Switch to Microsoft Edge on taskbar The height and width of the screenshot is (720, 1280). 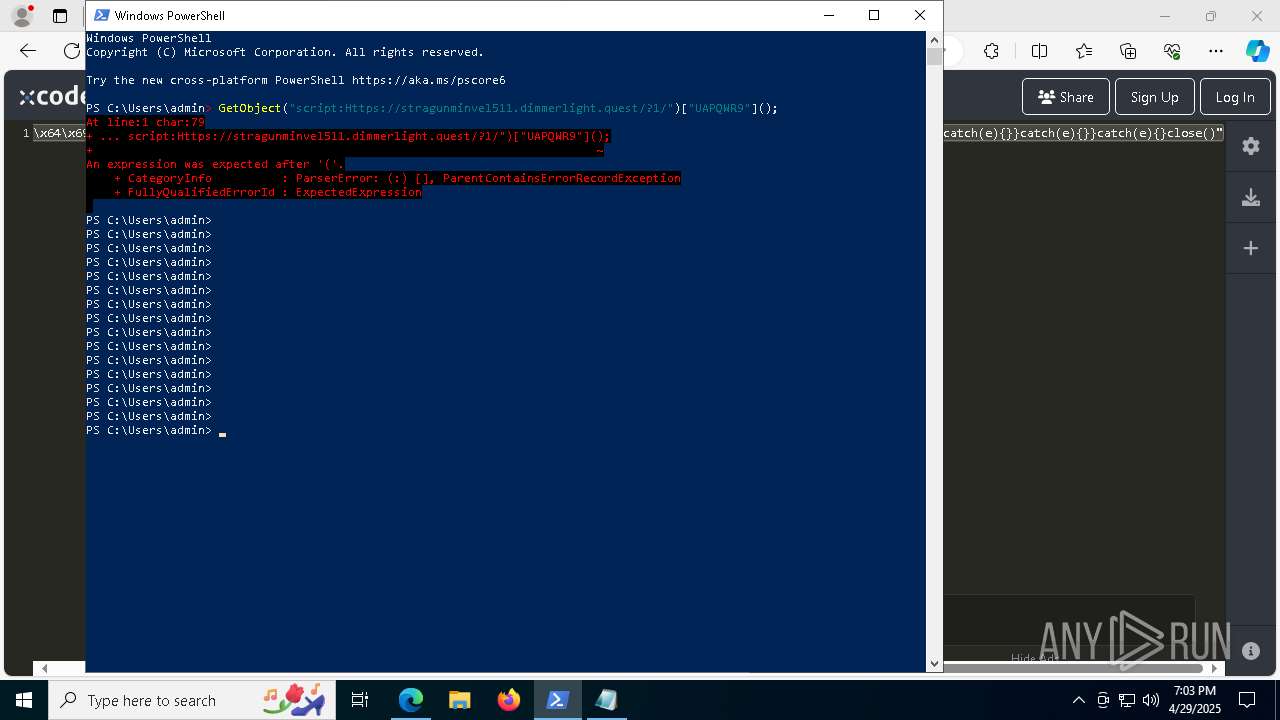click(x=411, y=700)
